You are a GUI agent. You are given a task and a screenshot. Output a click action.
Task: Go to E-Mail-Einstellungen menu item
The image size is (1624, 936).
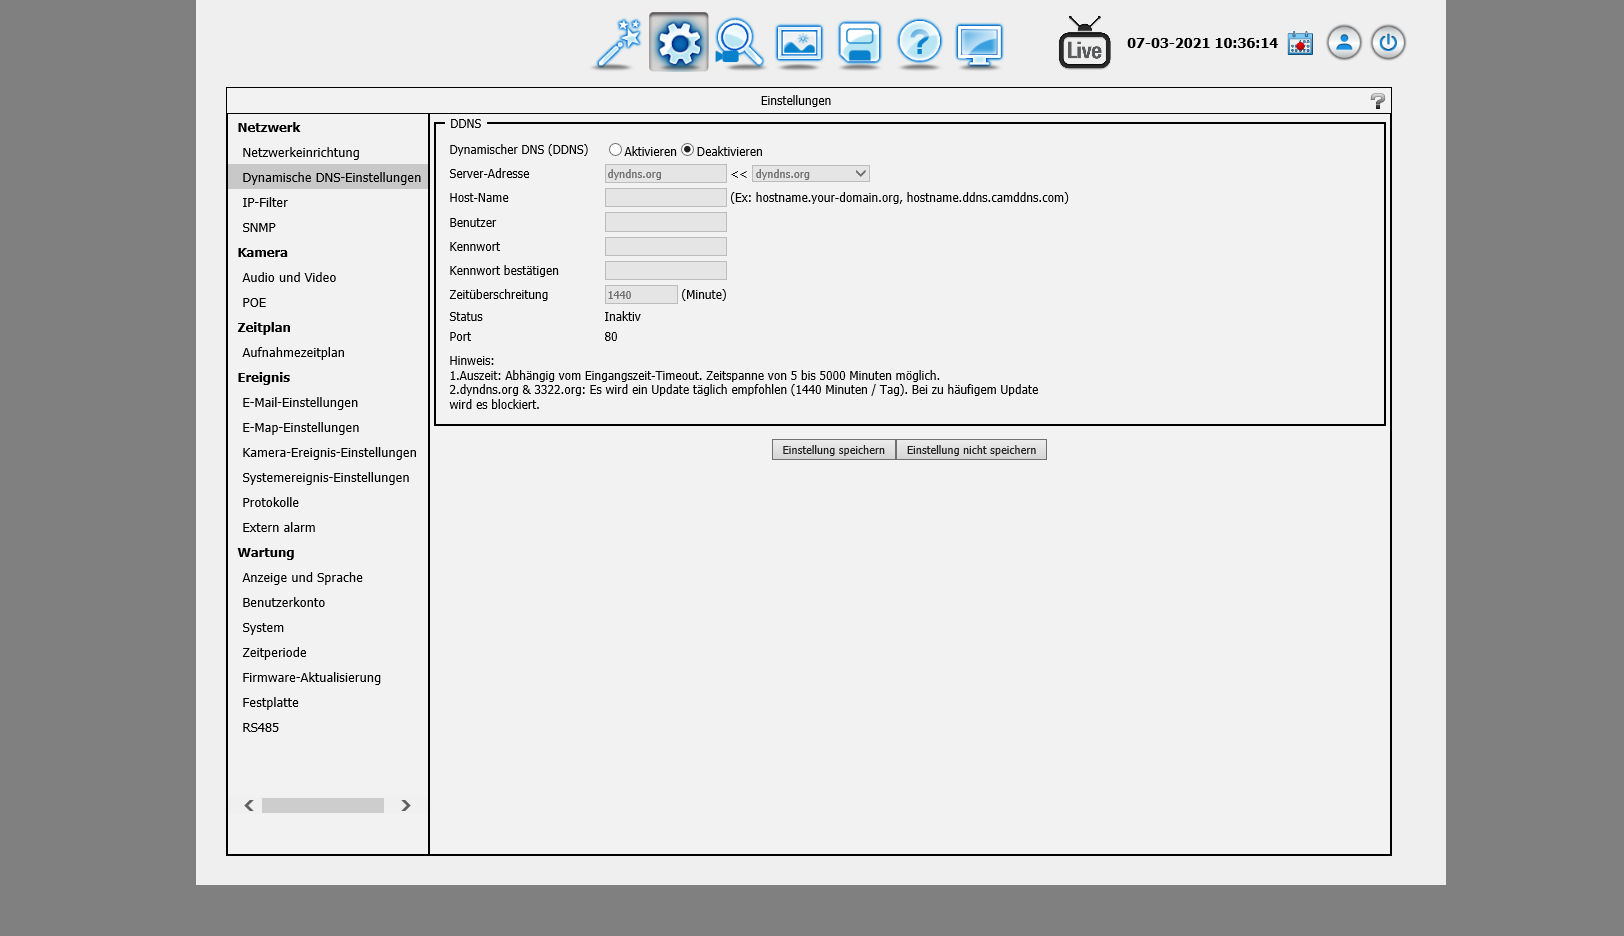(x=300, y=403)
